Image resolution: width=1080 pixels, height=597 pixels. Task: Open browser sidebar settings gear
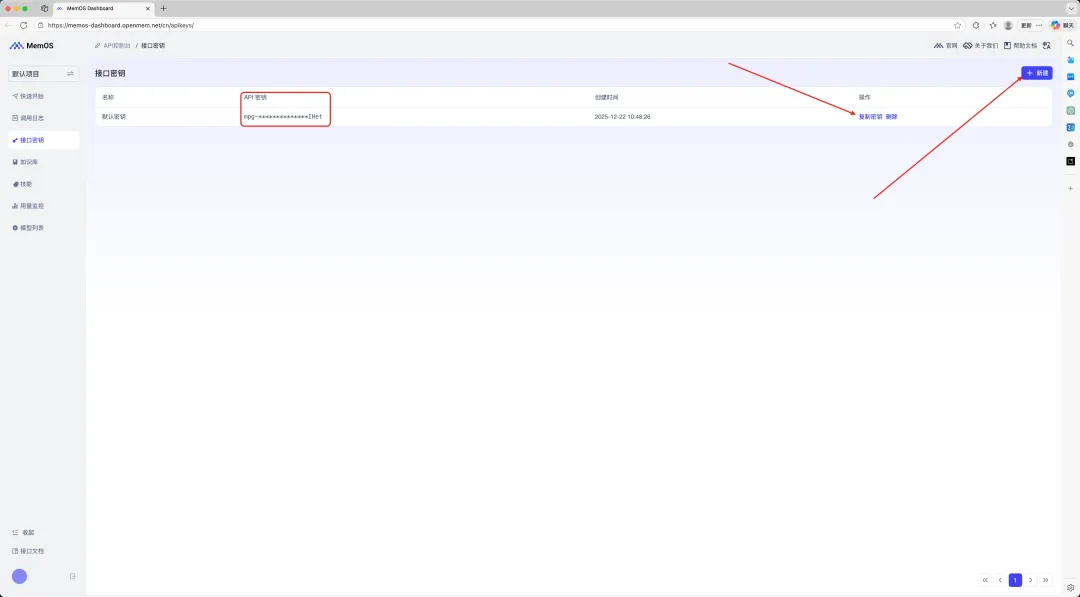click(x=1070, y=587)
